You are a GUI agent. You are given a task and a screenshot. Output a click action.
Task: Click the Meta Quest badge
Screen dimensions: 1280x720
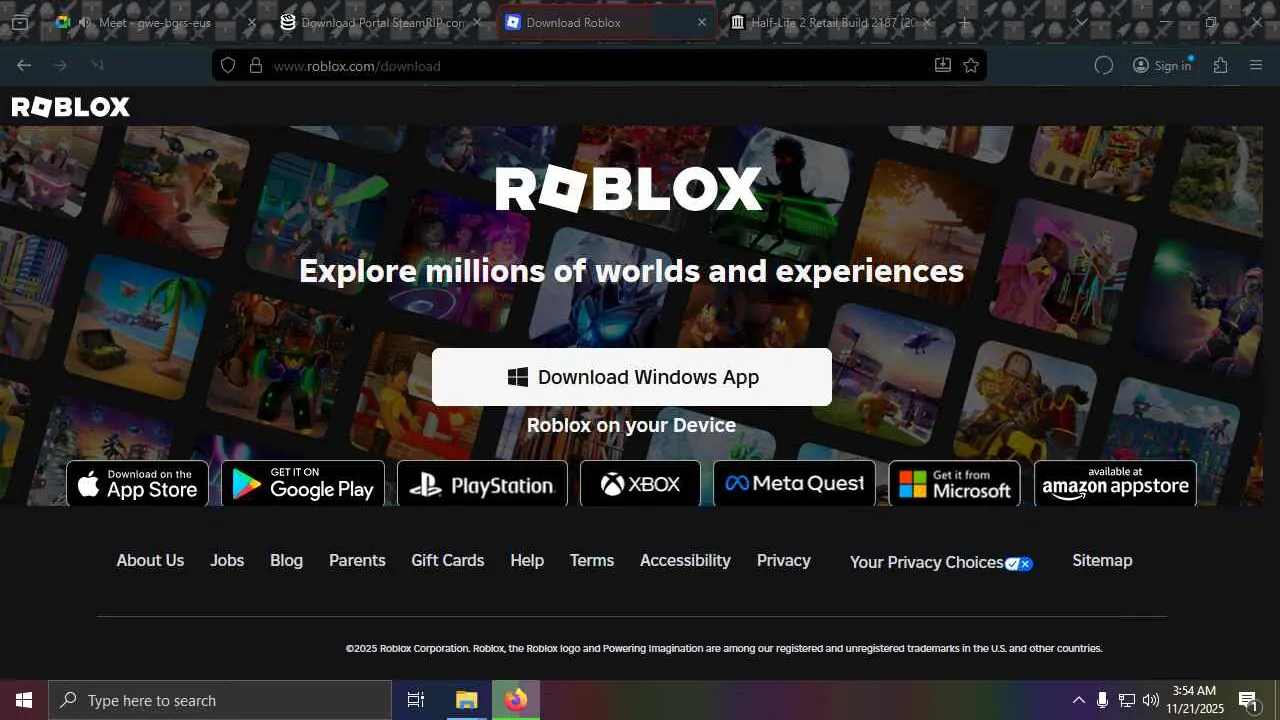click(794, 484)
